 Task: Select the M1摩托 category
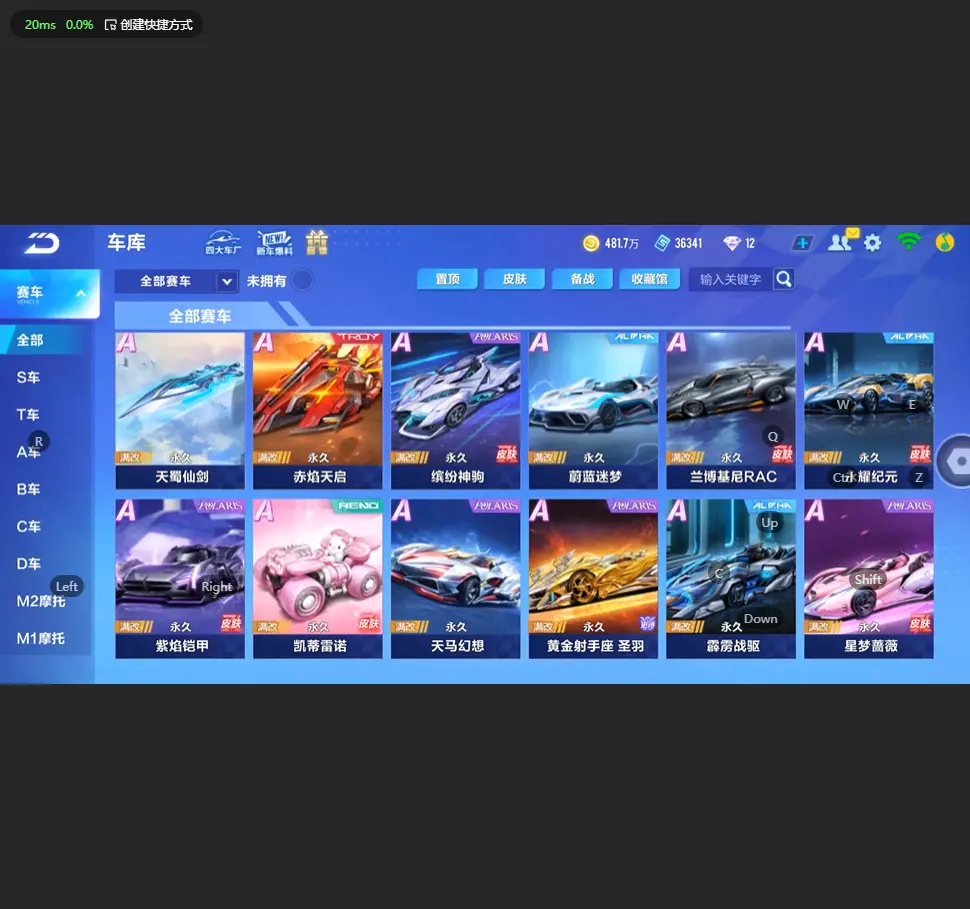[x=41, y=638]
